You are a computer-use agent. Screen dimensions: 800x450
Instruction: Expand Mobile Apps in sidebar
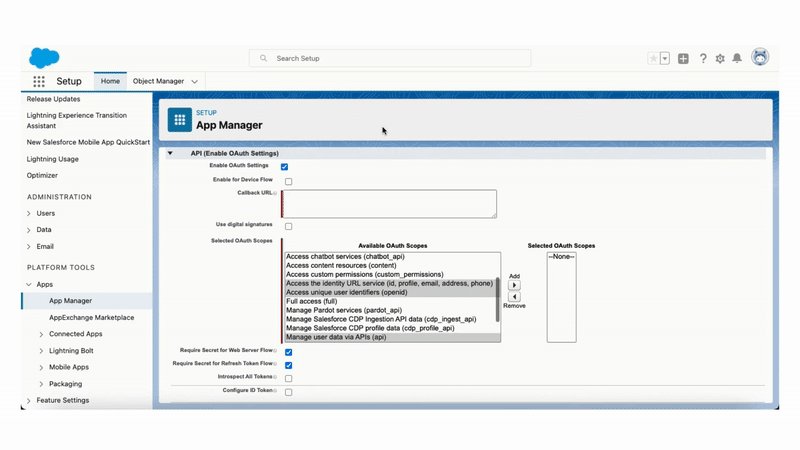(x=41, y=368)
